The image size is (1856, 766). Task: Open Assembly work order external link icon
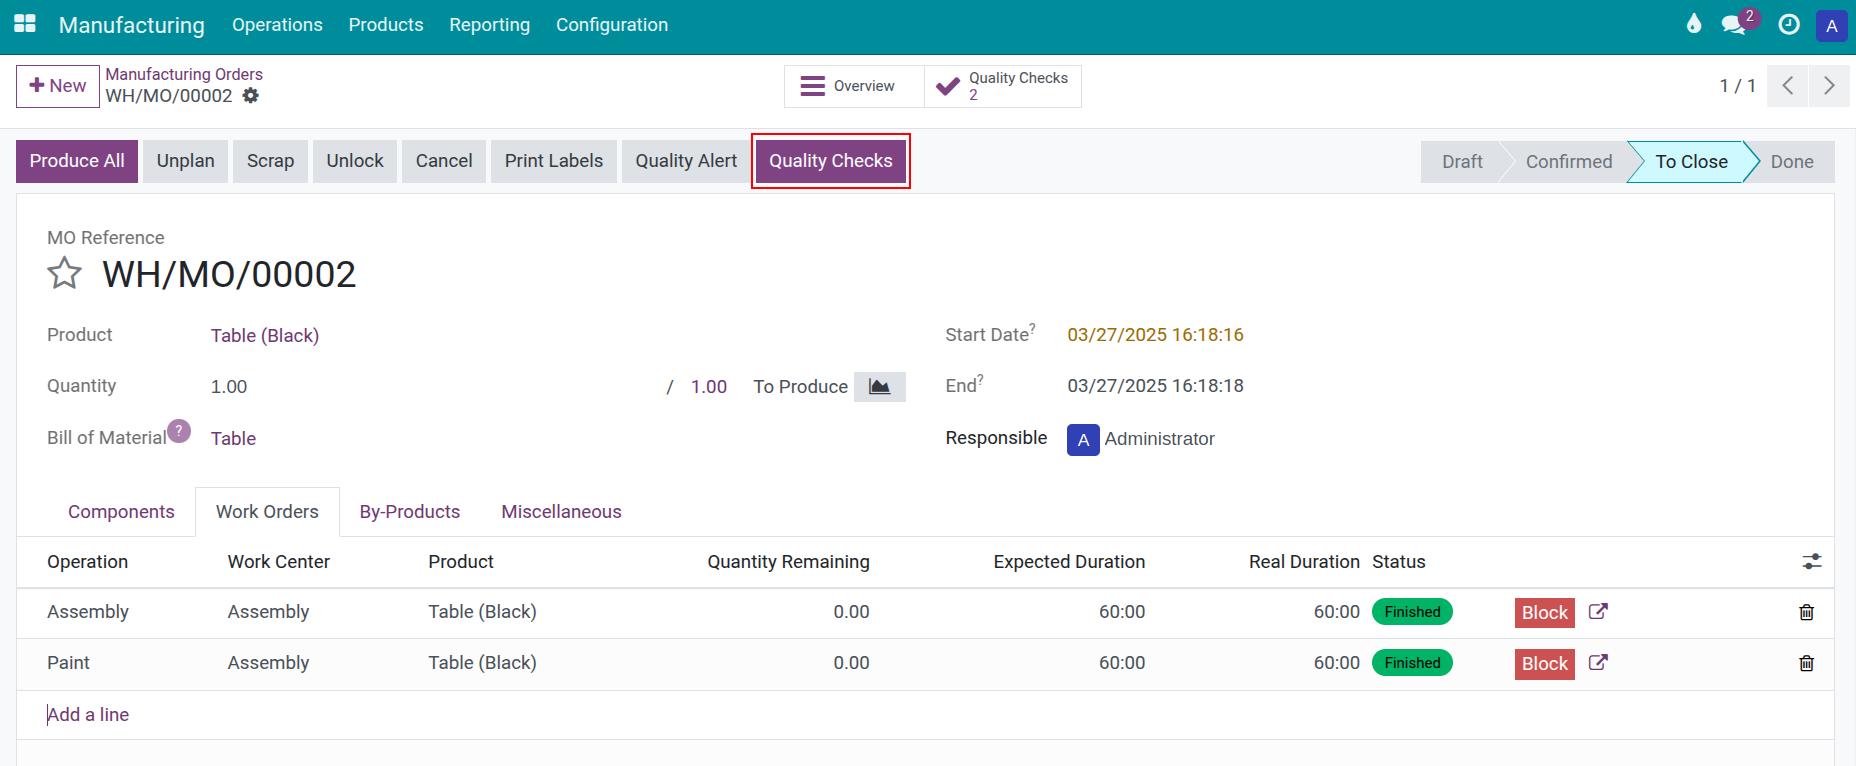pos(1598,611)
